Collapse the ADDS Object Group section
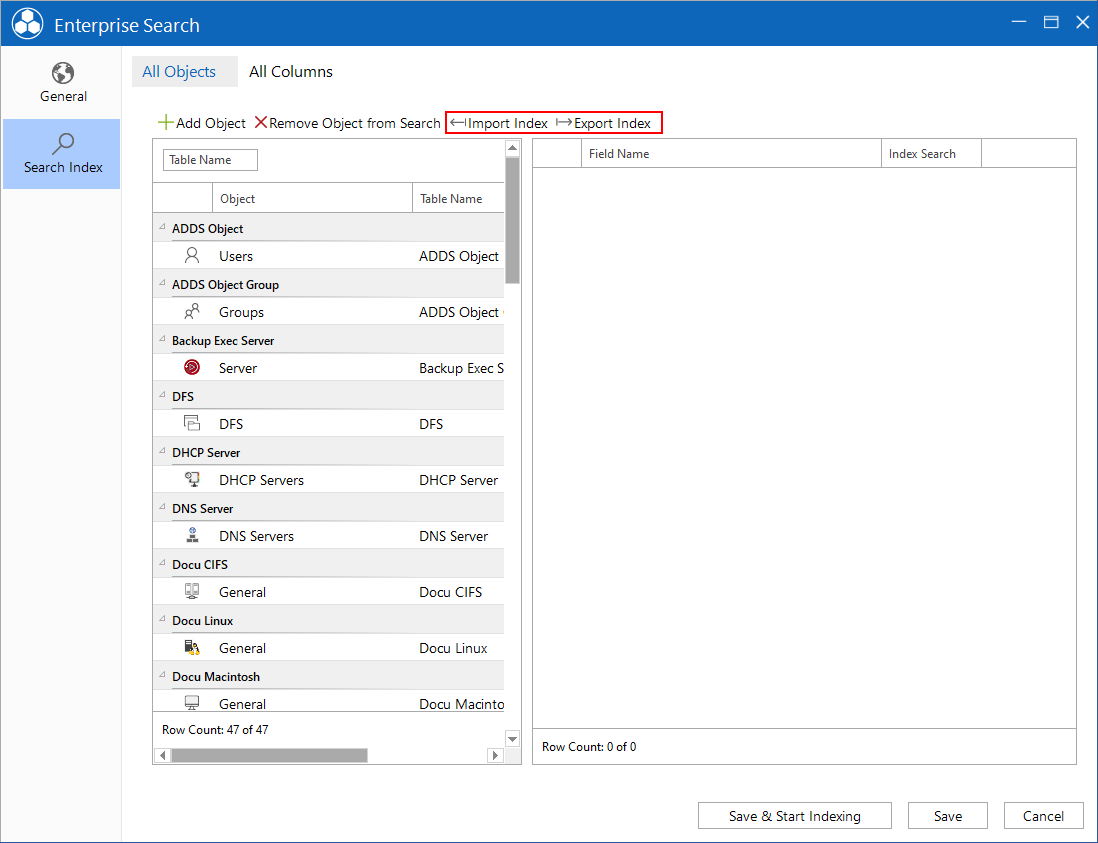 (162, 284)
